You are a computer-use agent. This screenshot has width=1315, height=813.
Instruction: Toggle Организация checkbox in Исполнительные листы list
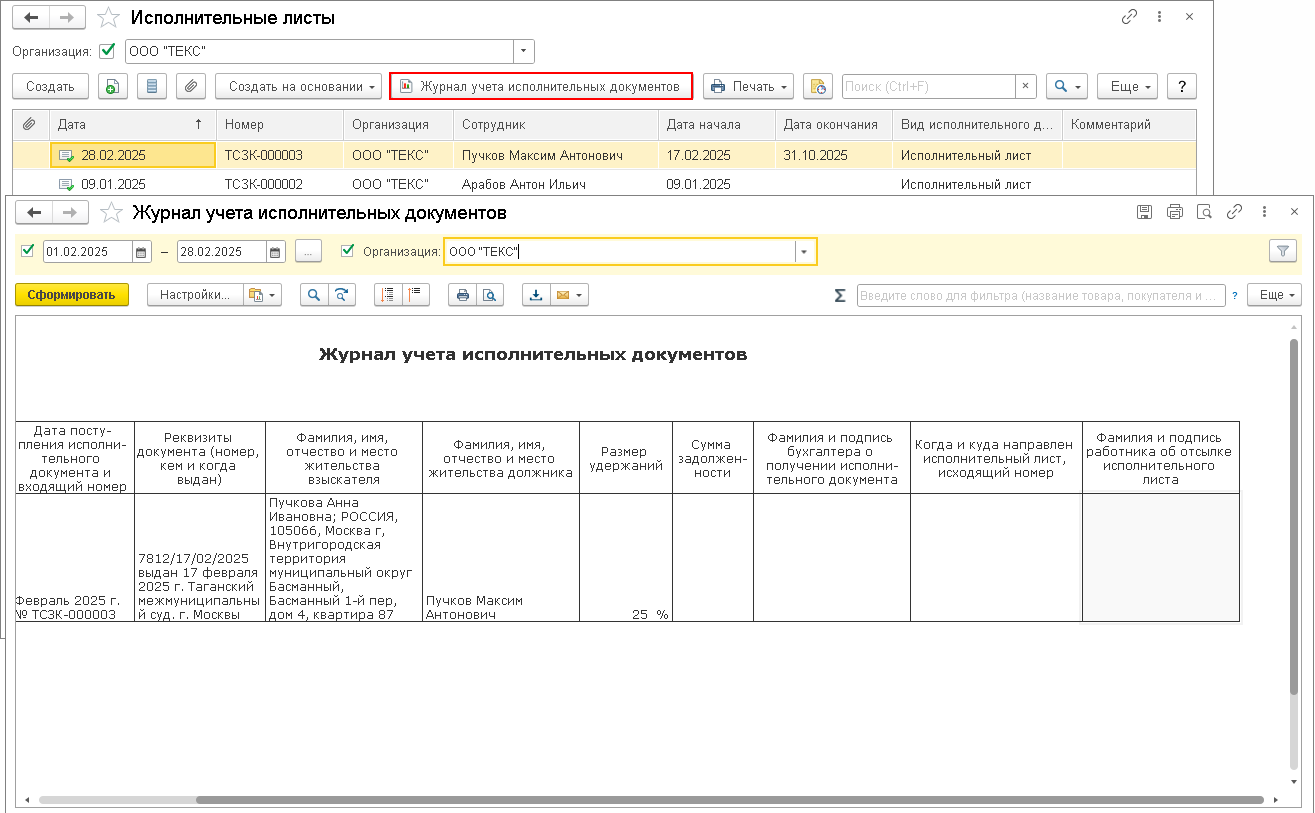(x=107, y=51)
